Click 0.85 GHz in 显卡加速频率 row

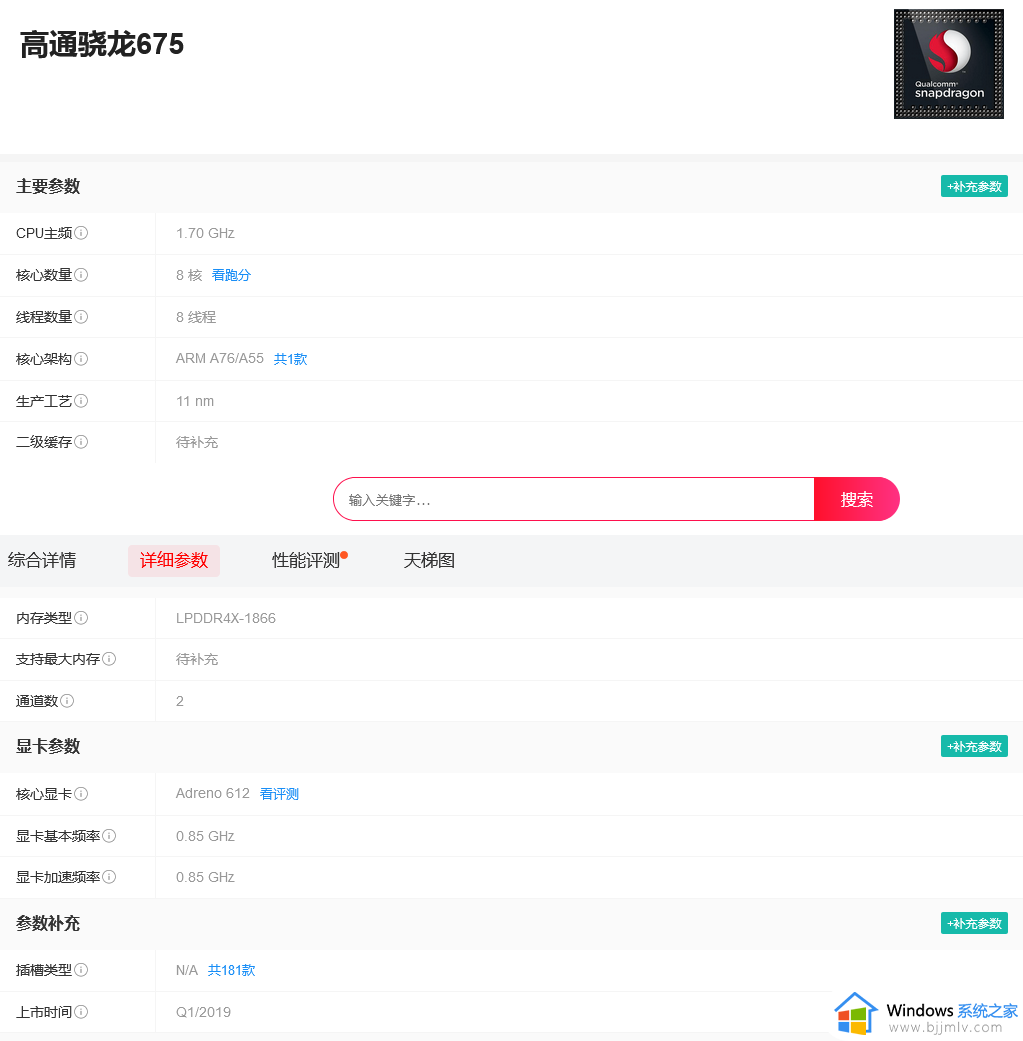tap(205, 877)
